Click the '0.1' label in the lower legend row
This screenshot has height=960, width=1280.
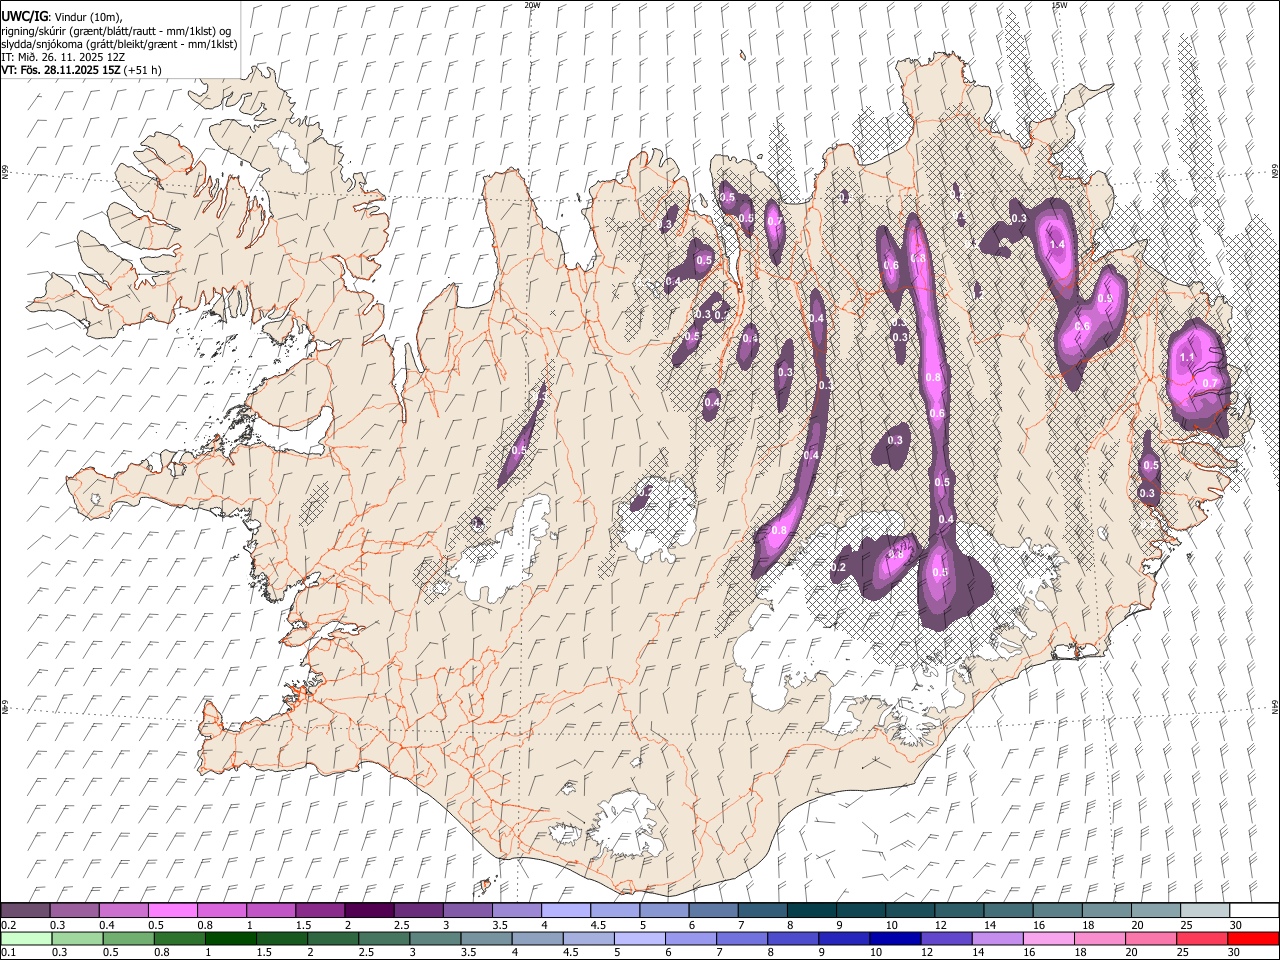click(x=8, y=953)
